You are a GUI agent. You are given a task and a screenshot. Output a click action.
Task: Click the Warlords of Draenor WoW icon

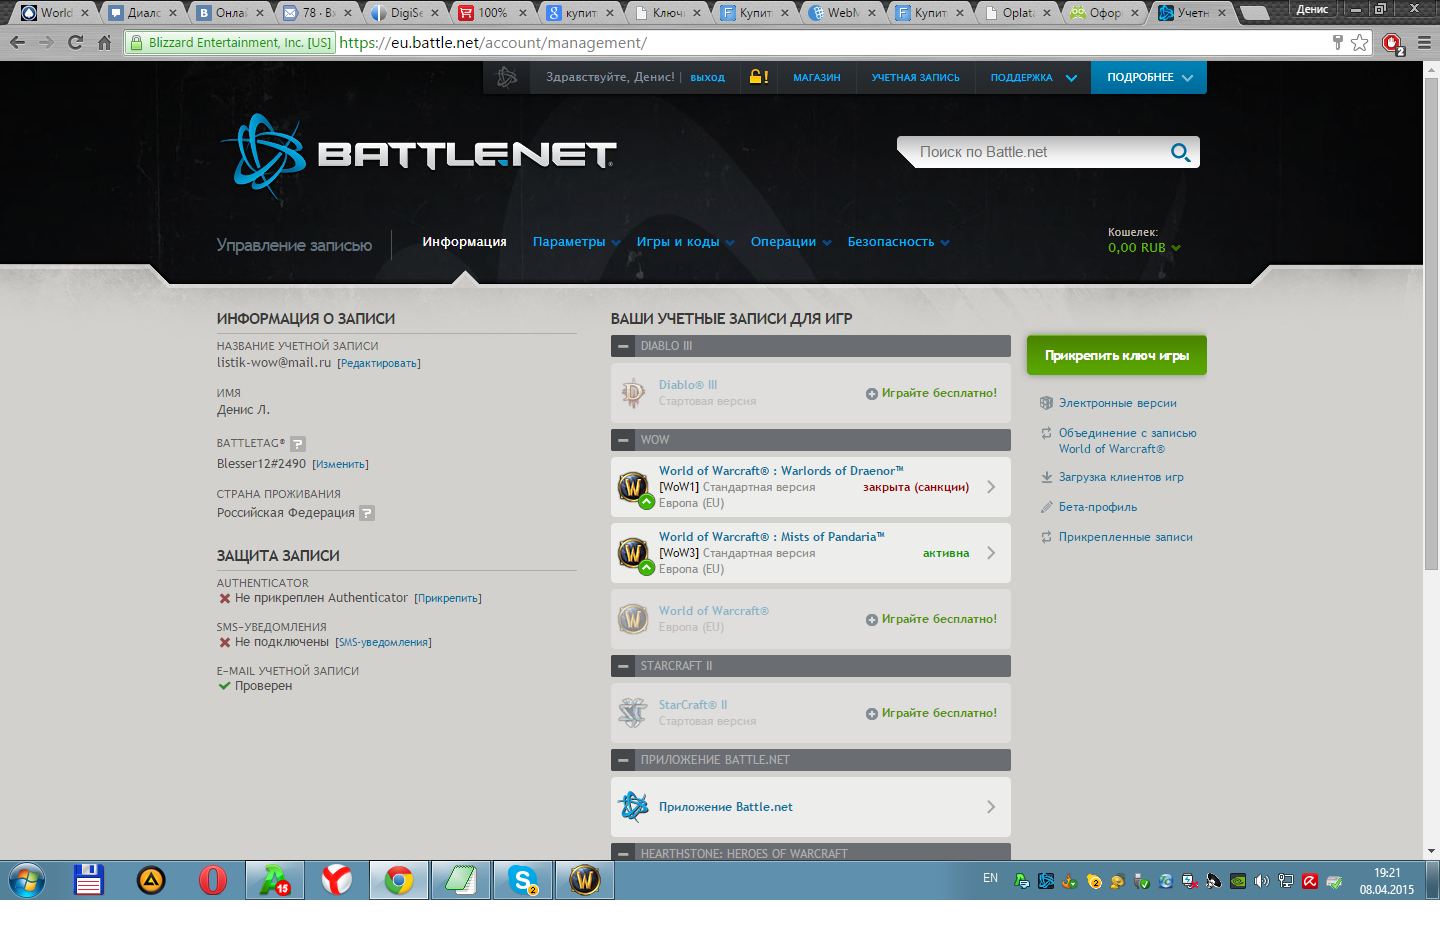633,487
